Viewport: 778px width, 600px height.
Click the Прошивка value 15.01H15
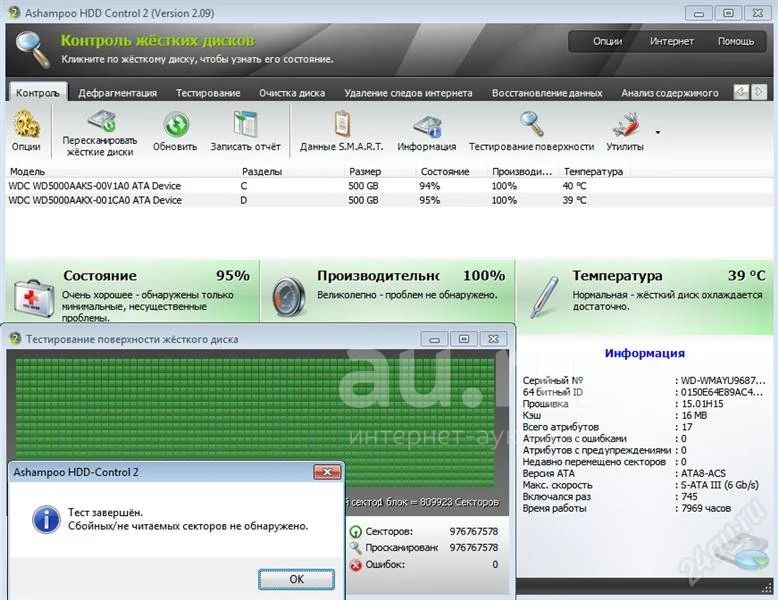coord(702,404)
